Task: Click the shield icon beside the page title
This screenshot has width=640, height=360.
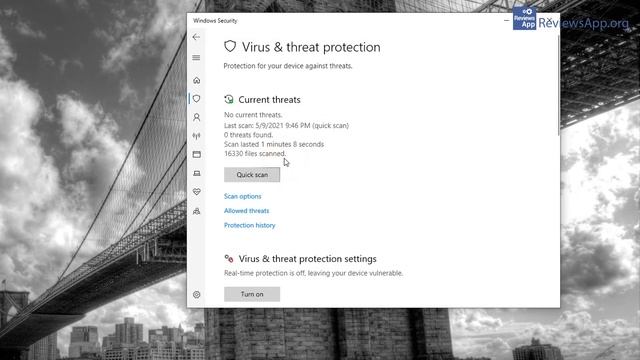Action: 230,46
